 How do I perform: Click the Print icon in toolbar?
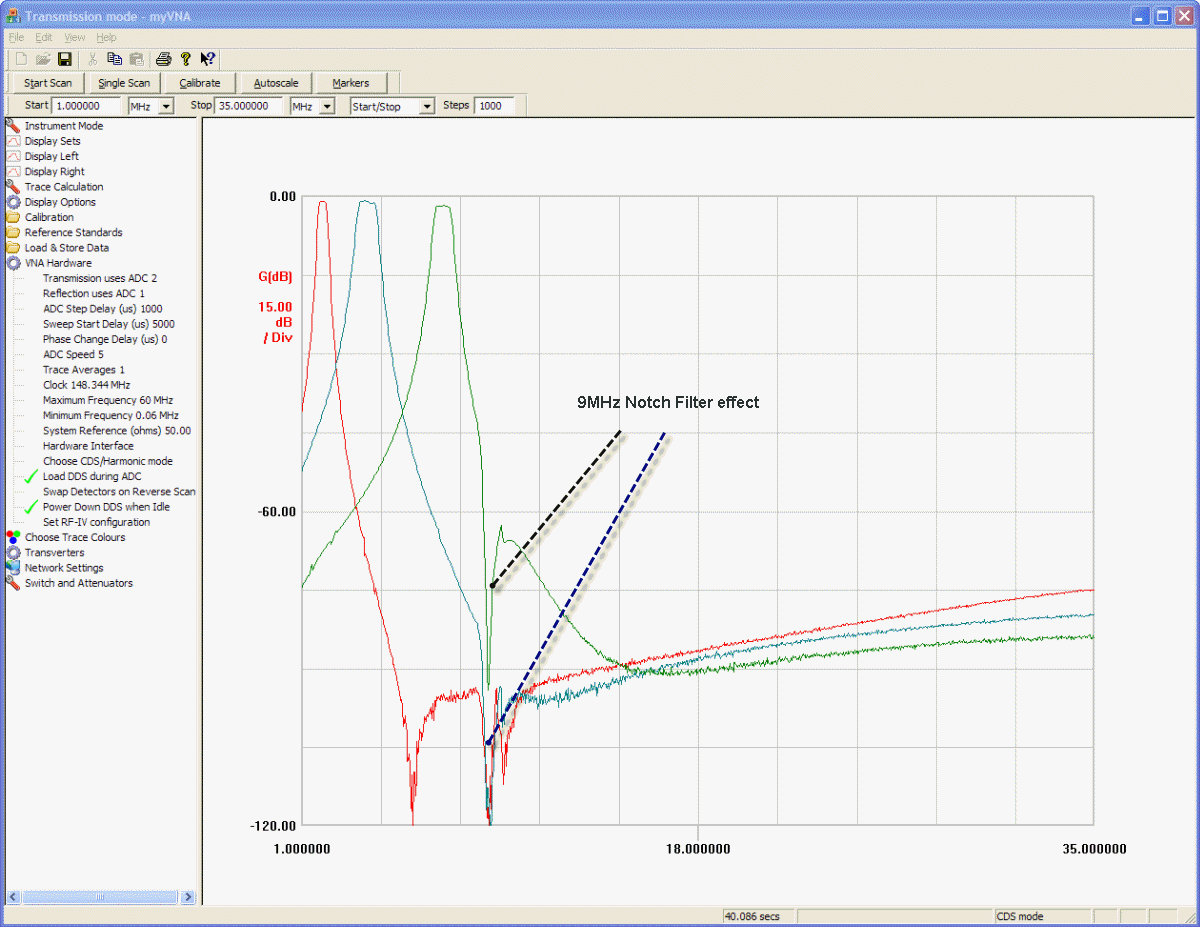(x=163, y=59)
